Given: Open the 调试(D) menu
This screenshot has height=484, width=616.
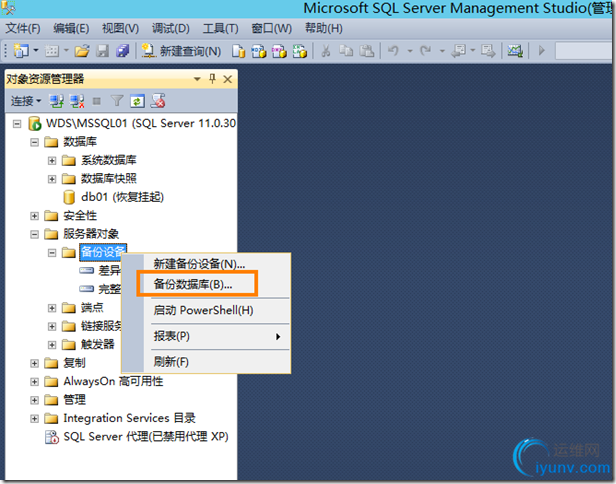Looking at the screenshot, I should pyautogui.click(x=170, y=28).
